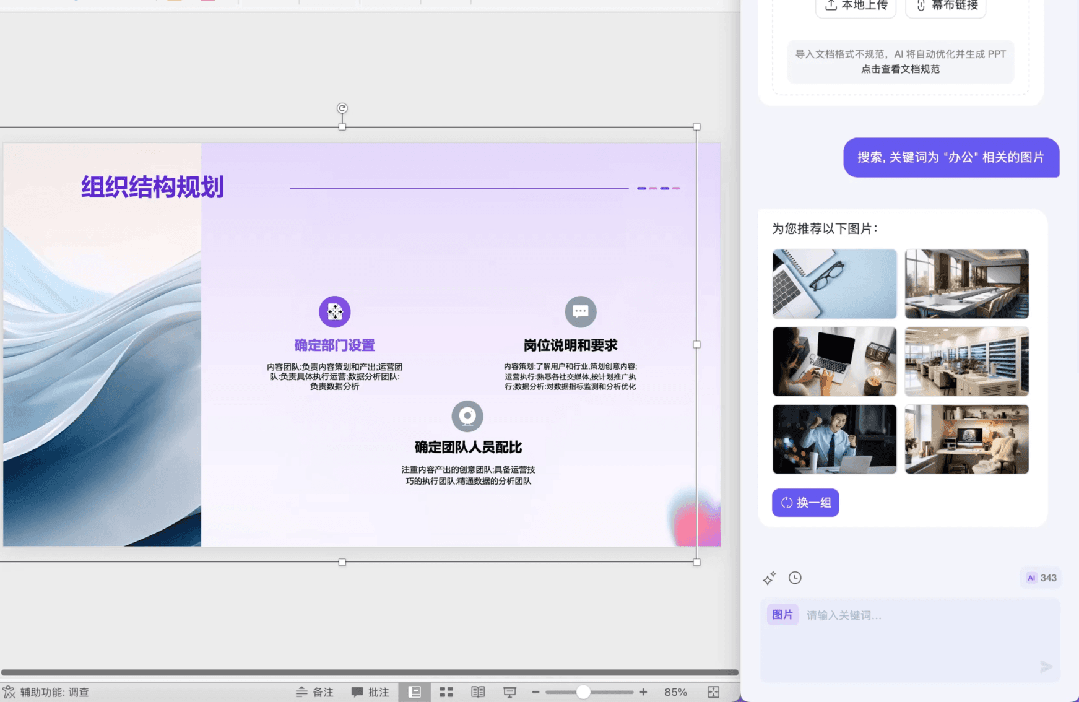
Task: Open history with the clock icon
Action: pos(794,578)
